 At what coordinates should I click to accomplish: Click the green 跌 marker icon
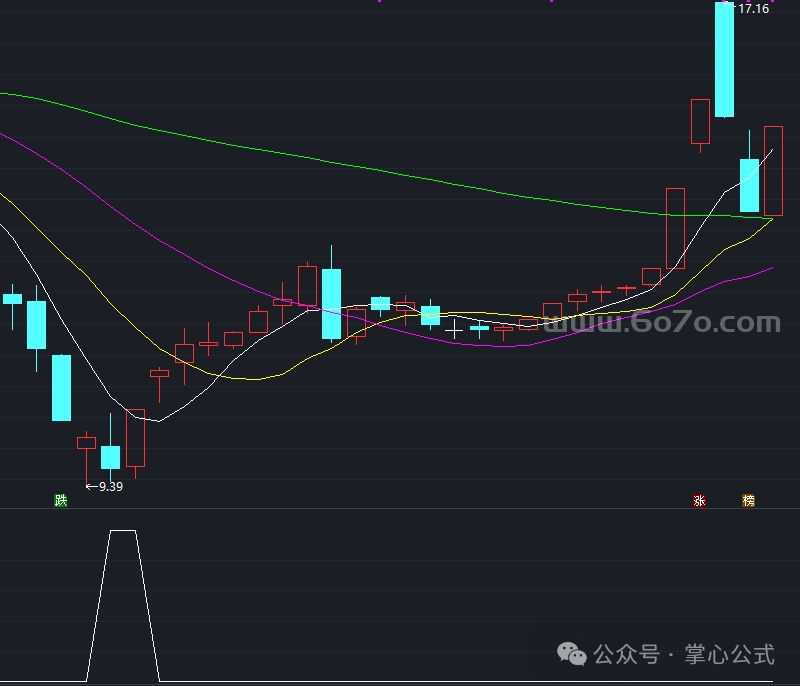pyautogui.click(x=61, y=500)
